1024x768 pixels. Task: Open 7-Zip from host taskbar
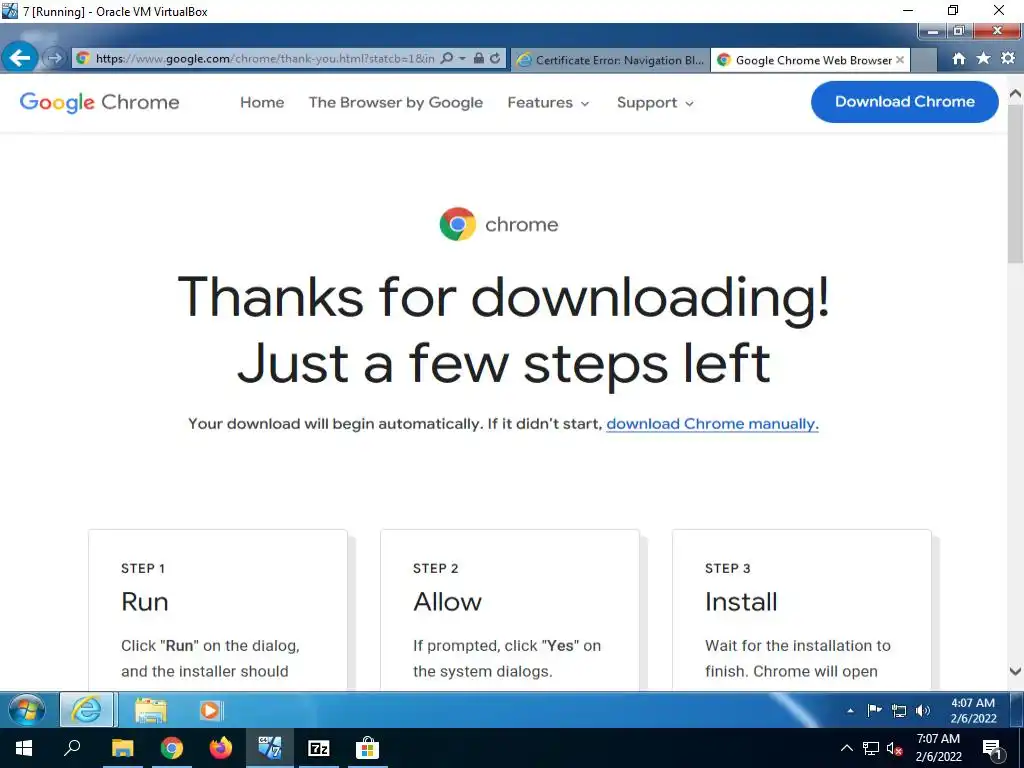319,748
